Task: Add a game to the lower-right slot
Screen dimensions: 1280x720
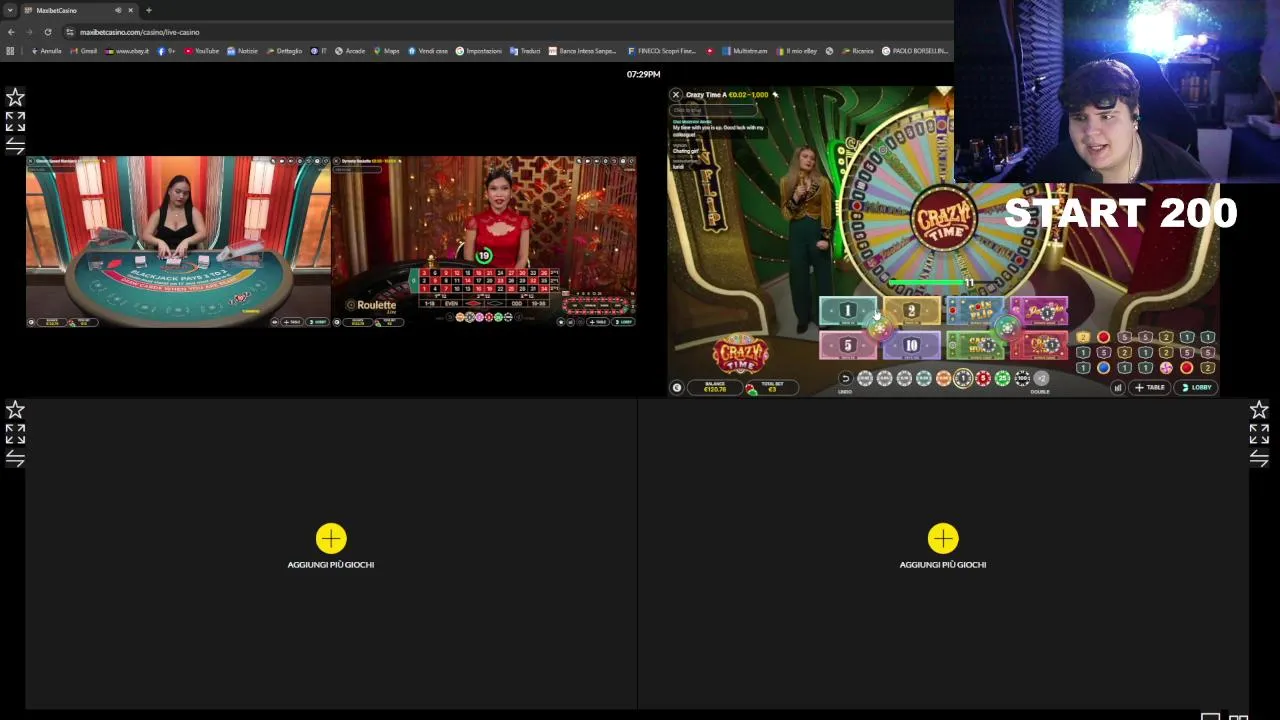Action: pos(943,539)
